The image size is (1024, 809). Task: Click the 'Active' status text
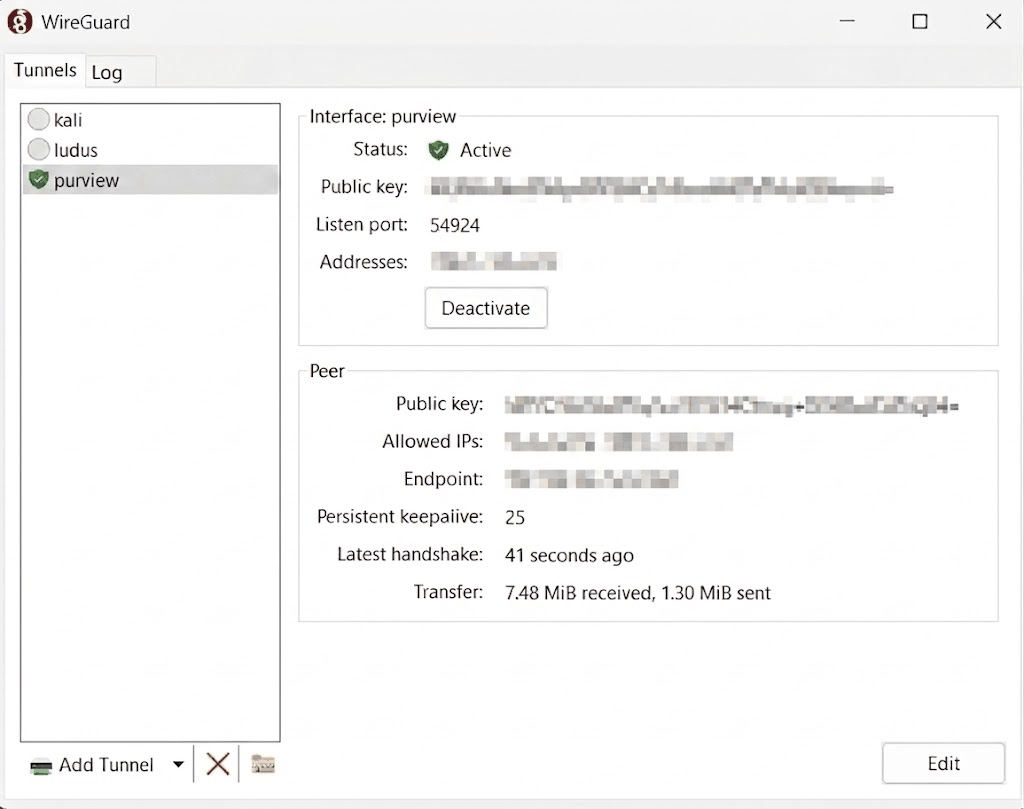[x=485, y=150]
